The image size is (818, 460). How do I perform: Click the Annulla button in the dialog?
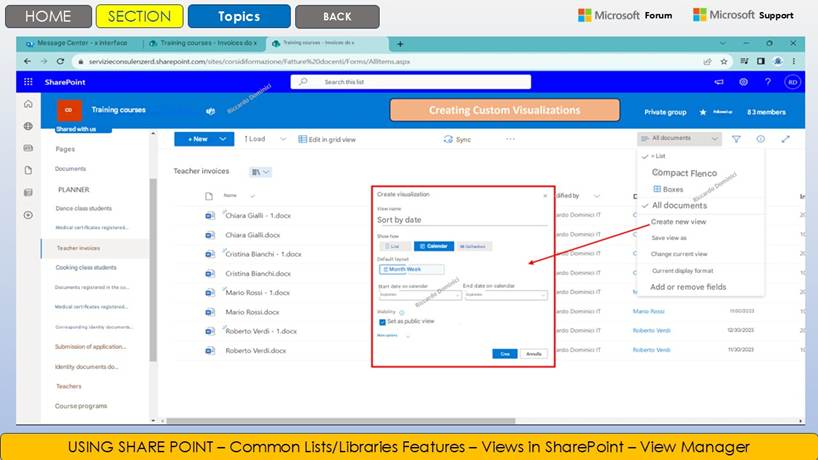533,354
